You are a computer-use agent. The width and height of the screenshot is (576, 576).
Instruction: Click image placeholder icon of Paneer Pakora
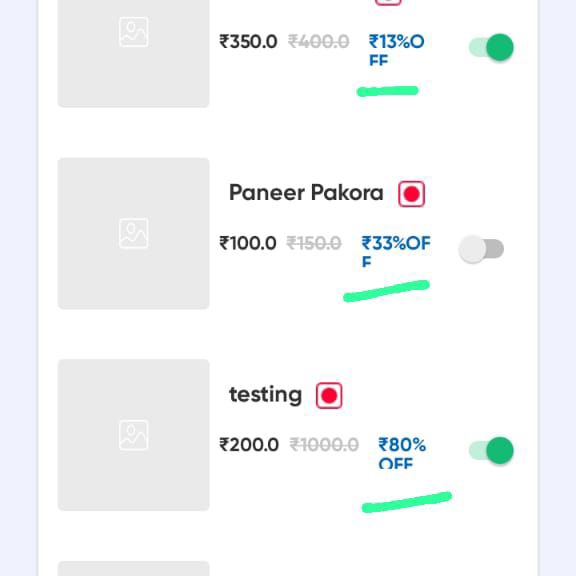pyautogui.click(x=134, y=233)
